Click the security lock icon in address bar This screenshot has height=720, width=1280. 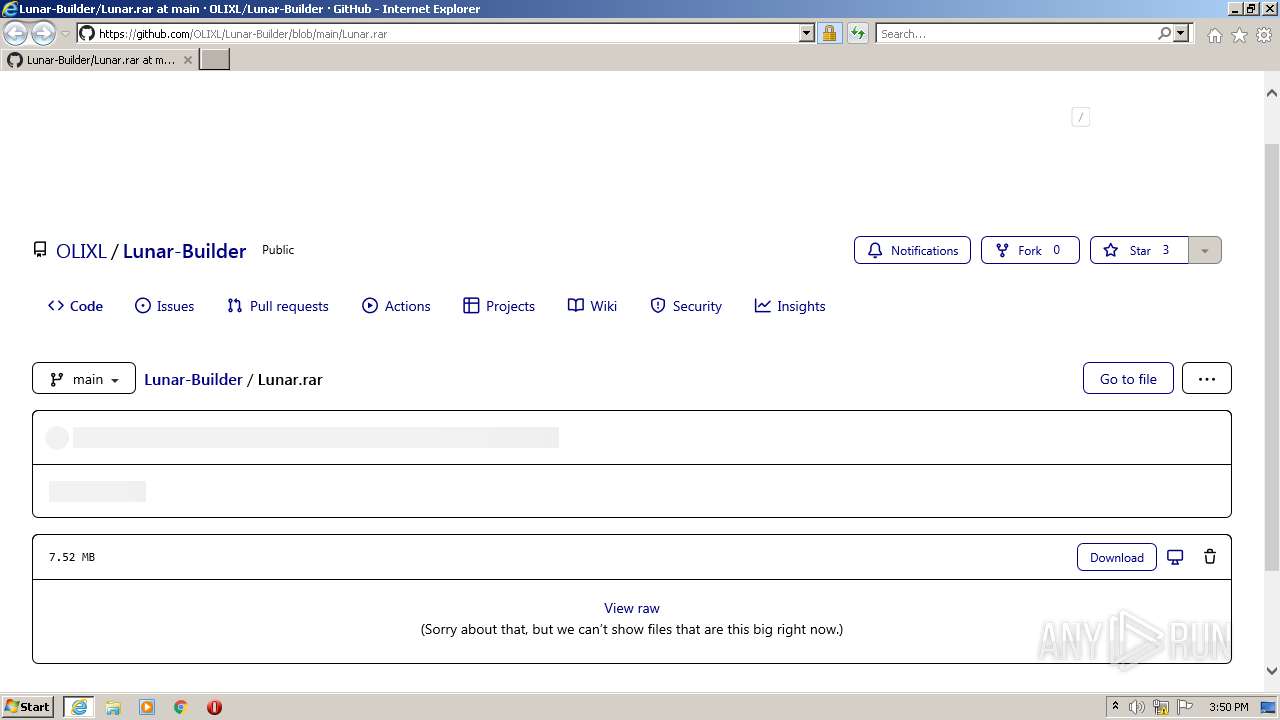pos(829,34)
